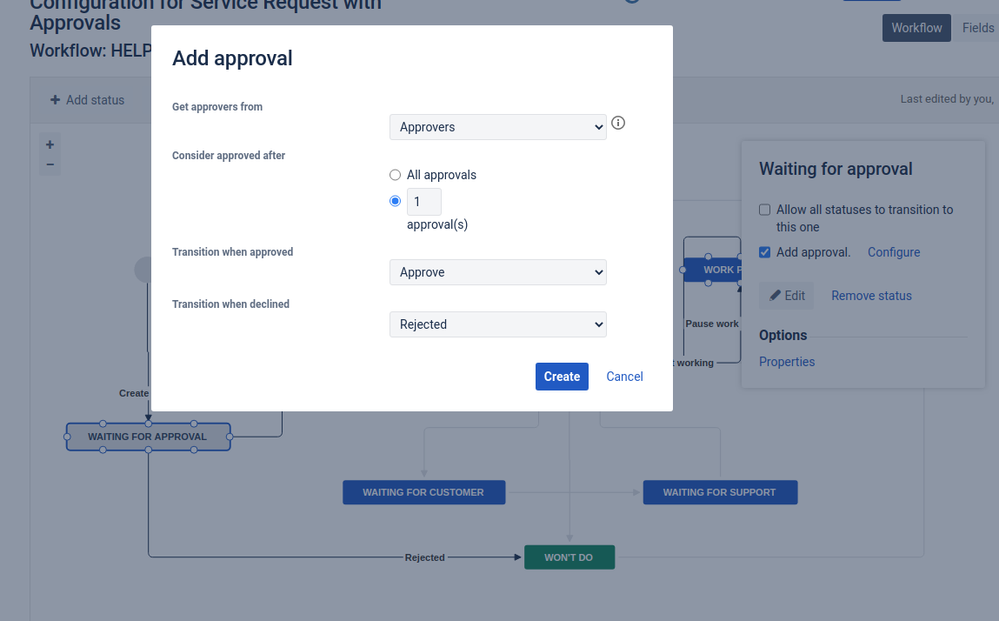Switch to the Workflow tab
Screen dimensions: 999x621
(916, 28)
